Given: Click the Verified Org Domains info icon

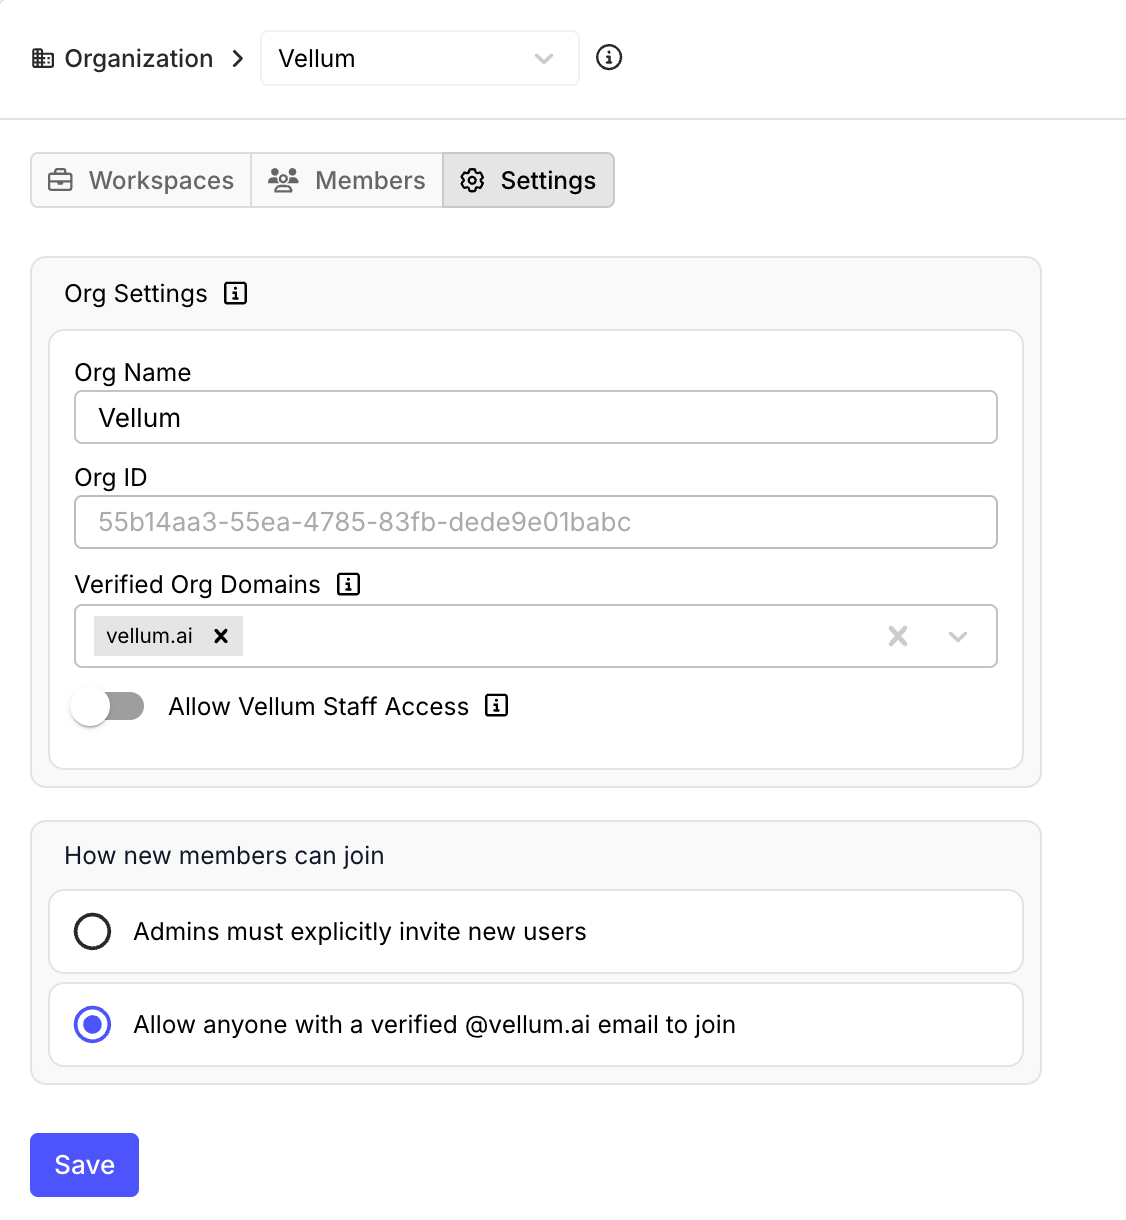Looking at the screenshot, I should pos(348,584).
